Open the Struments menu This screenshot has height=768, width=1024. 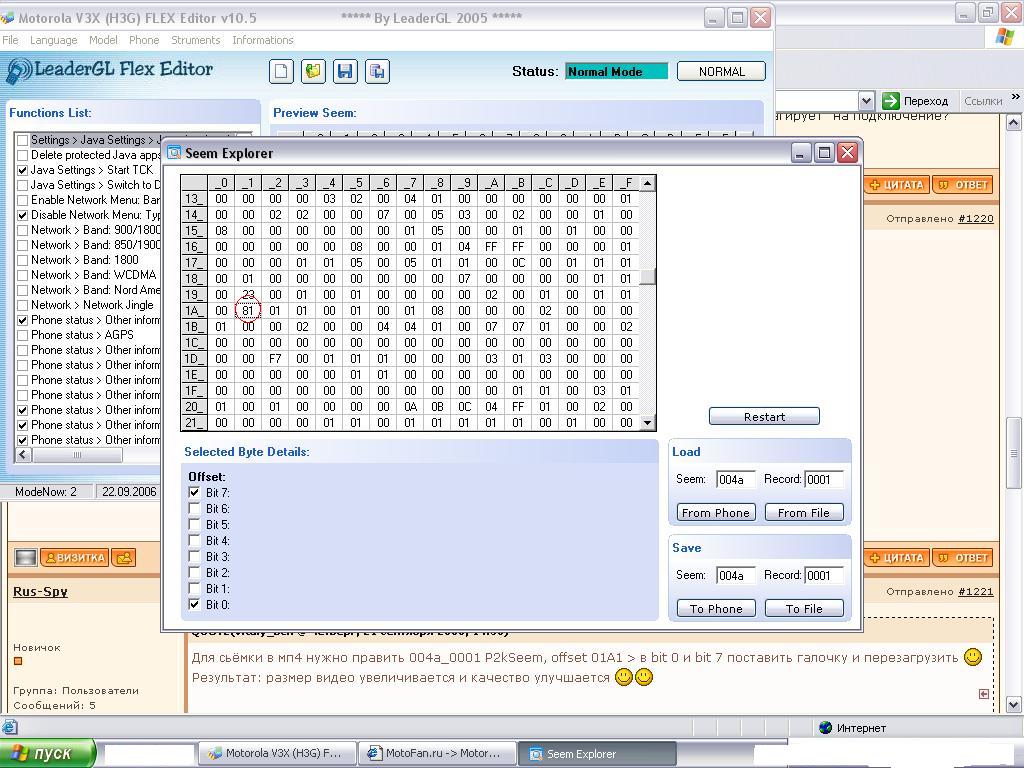[x=195, y=40]
